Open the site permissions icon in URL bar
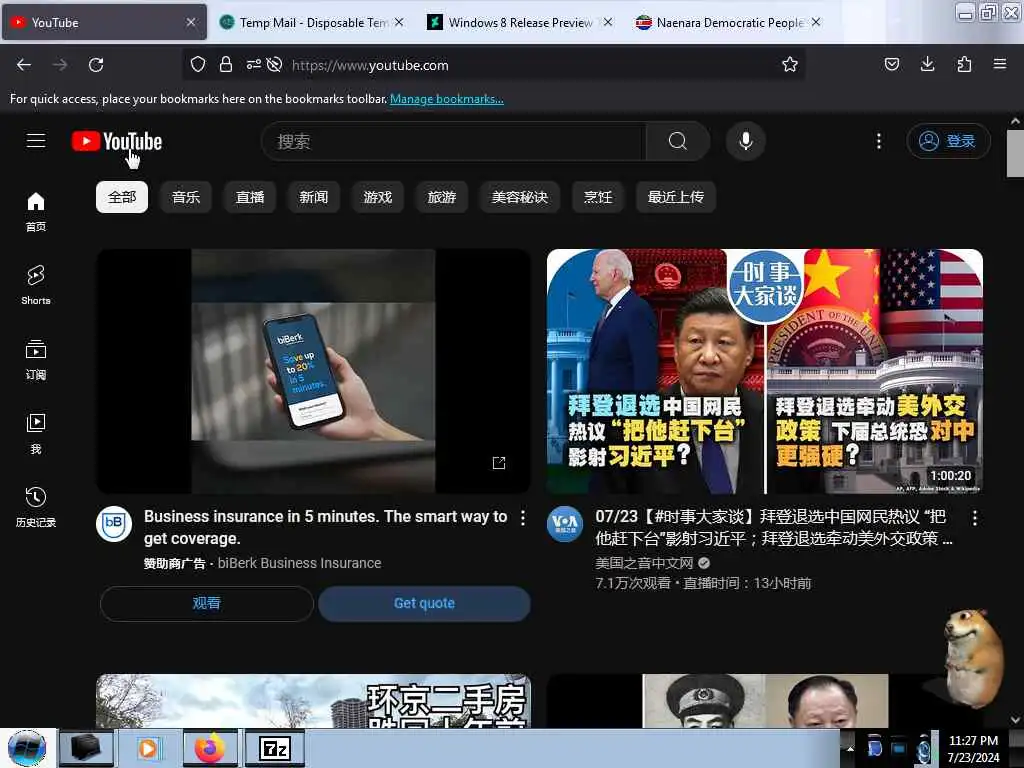1024x768 pixels. click(x=253, y=65)
